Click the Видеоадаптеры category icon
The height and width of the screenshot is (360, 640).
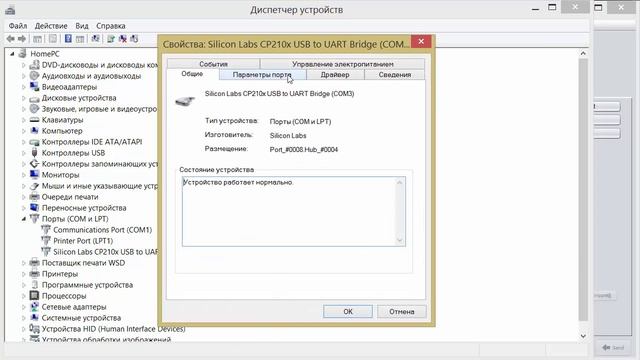pyautogui.click(x=35, y=87)
